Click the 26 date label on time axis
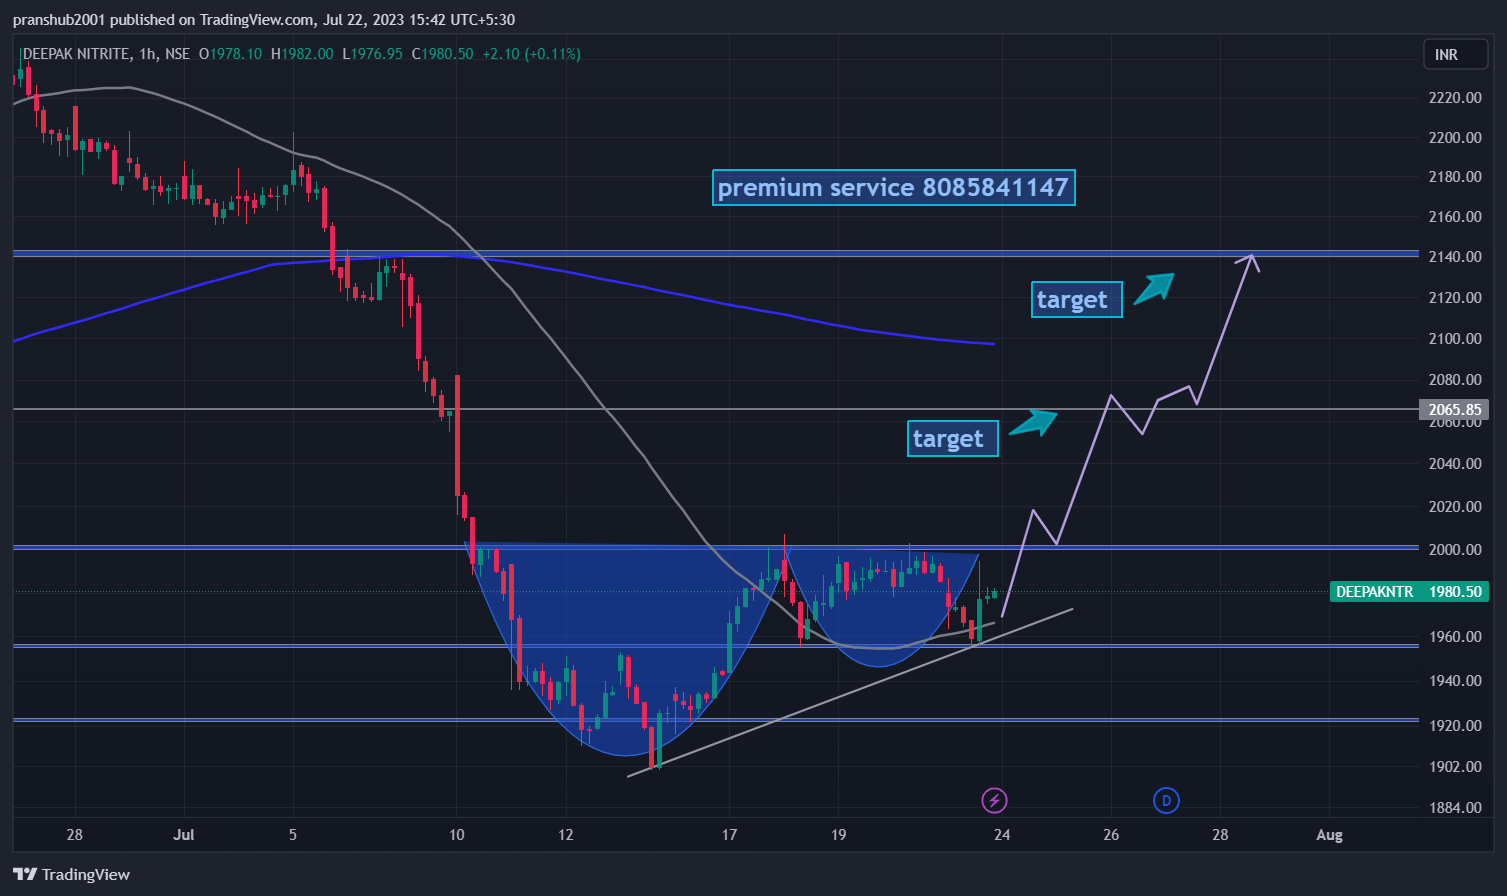This screenshot has width=1507, height=896. tap(1111, 834)
